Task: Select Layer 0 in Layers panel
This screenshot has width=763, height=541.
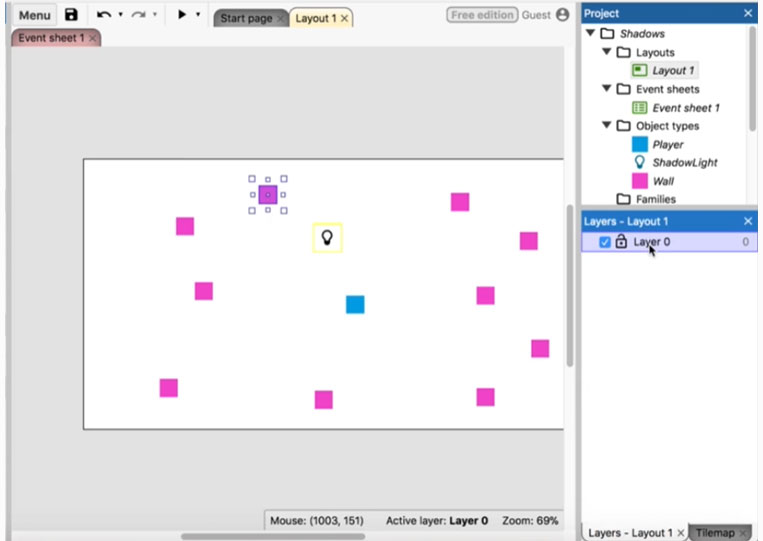Action: click(669, 242)
